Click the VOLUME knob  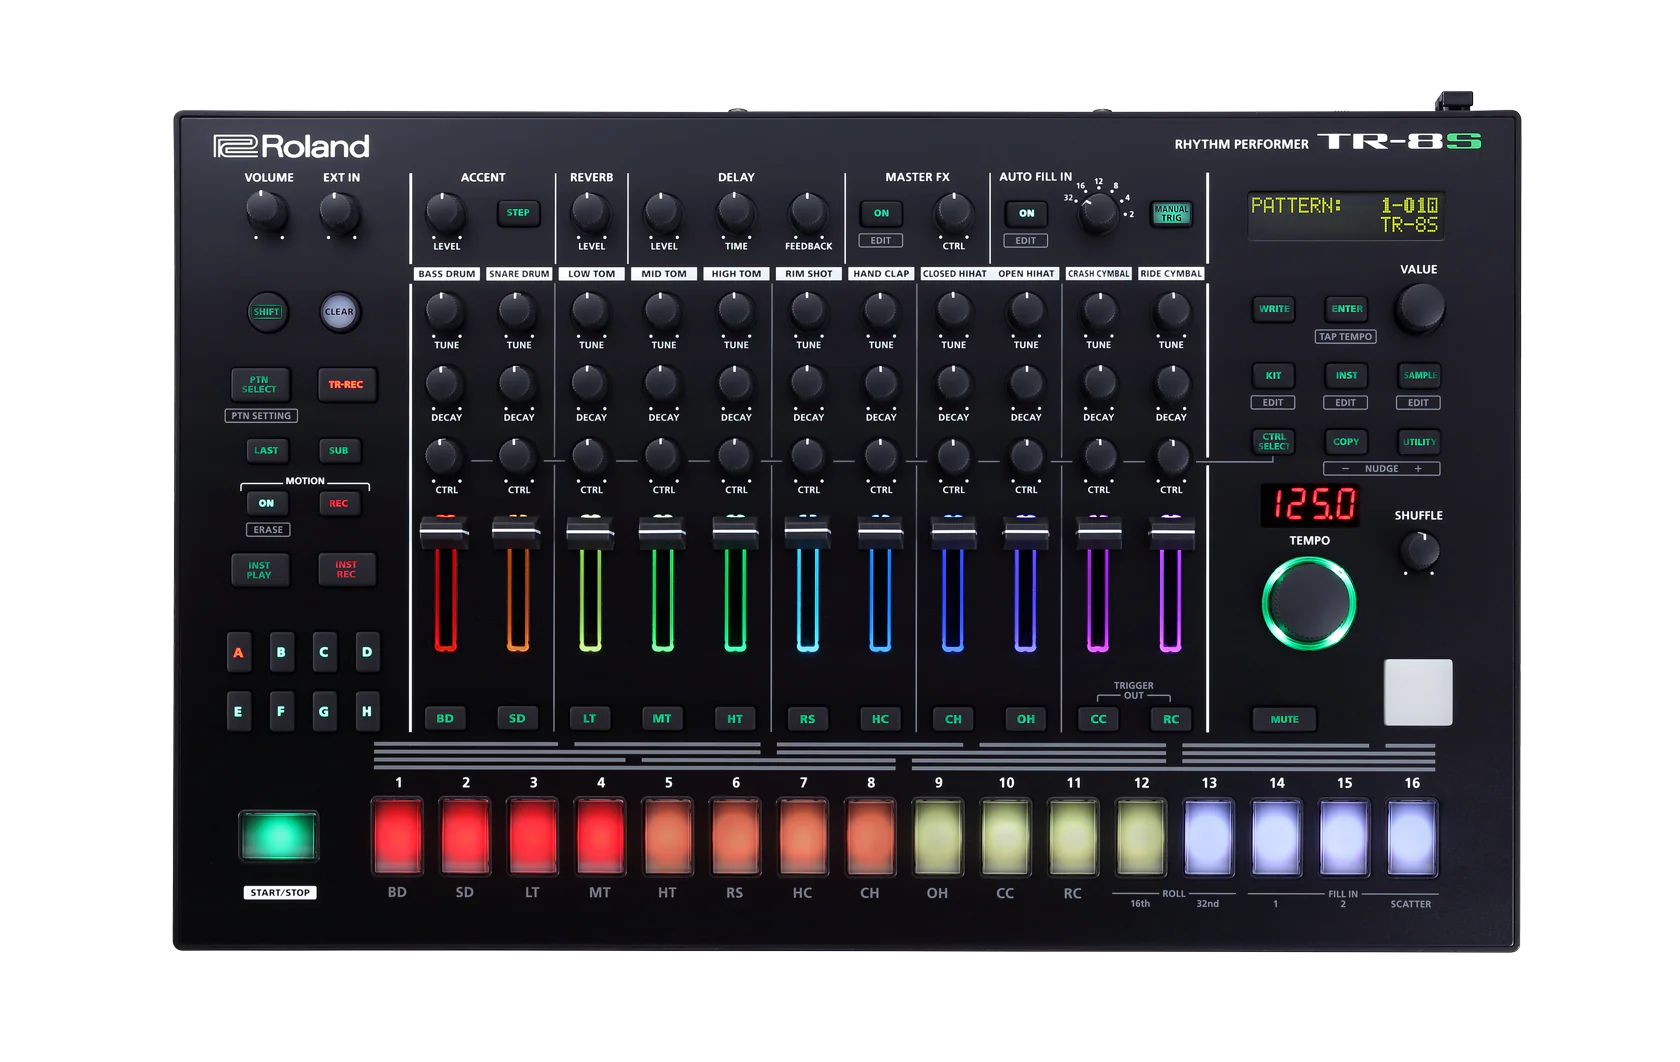click(x=266, y=212)
